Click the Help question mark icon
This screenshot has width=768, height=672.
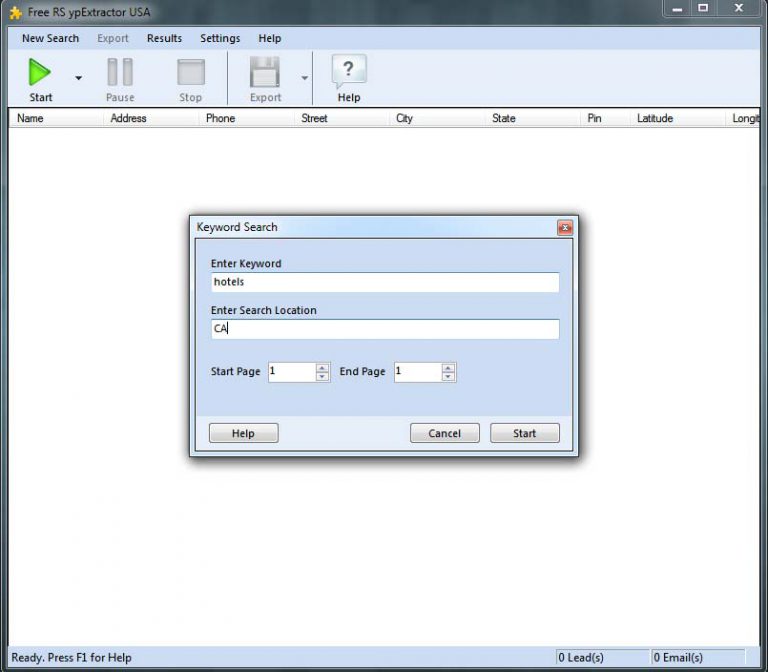tap(348, 71)
